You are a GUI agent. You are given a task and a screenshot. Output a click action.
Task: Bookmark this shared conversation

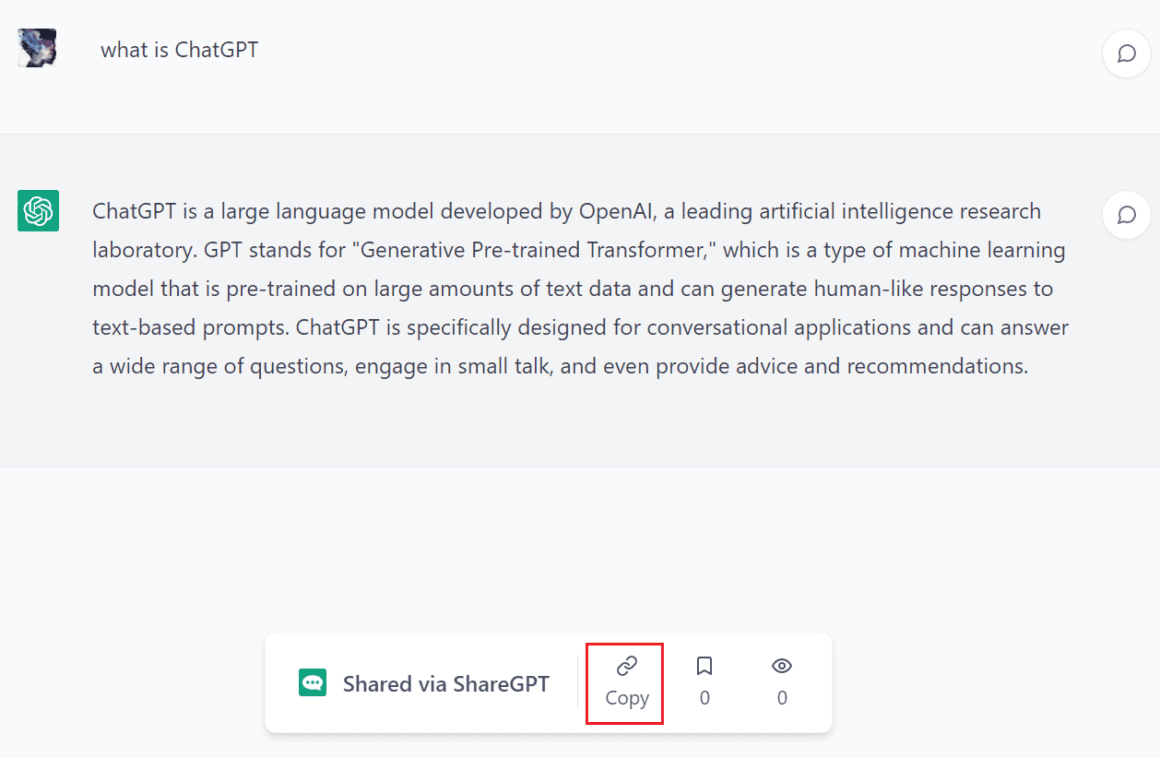coord(704,666)
